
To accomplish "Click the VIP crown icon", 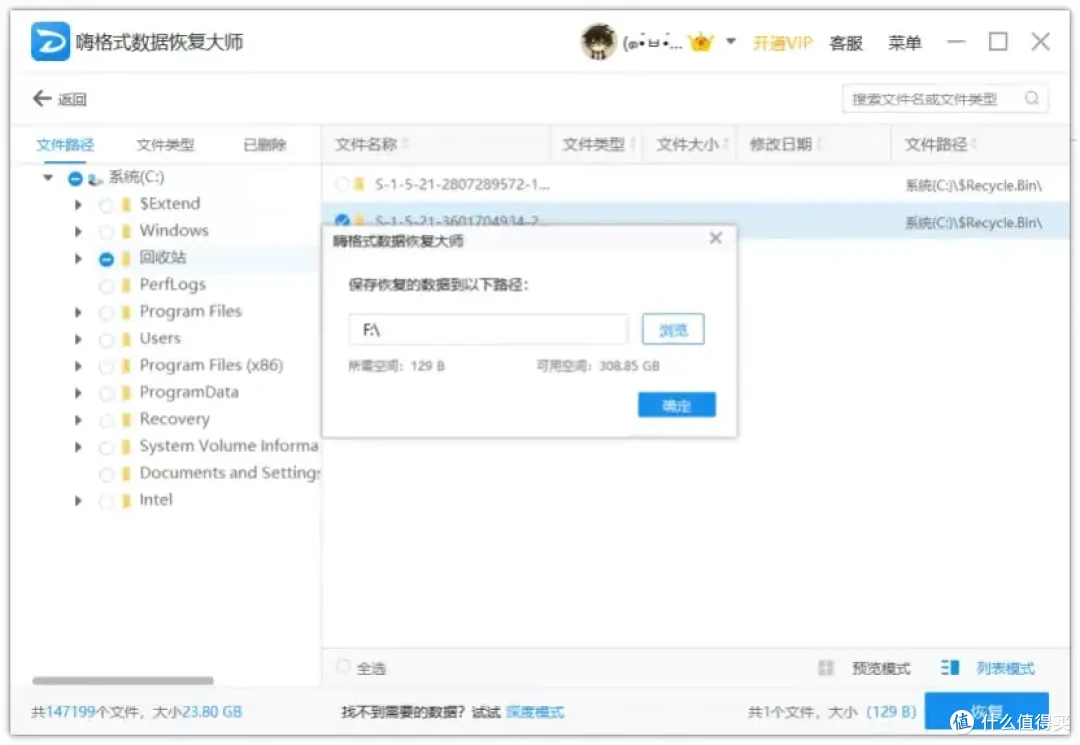I will [700, 43].
